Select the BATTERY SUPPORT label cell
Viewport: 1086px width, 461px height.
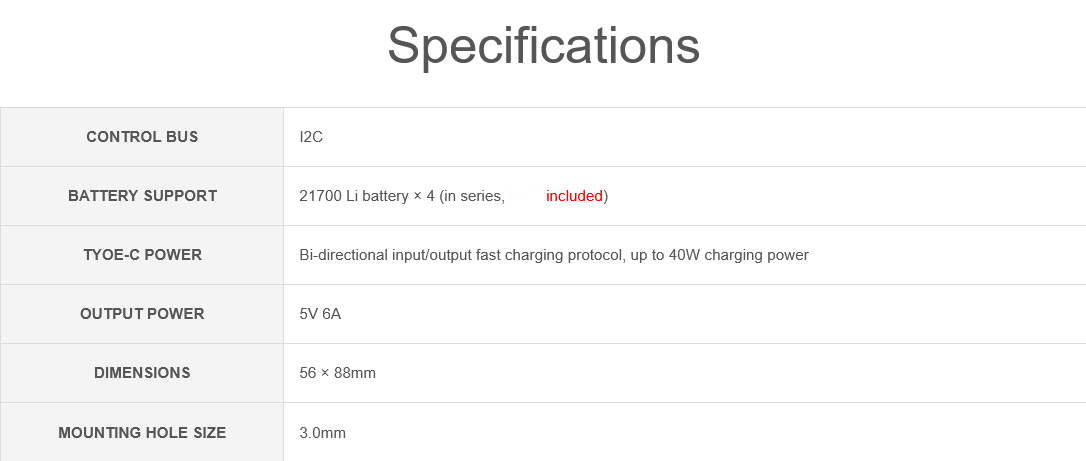(x=142, y=196)
